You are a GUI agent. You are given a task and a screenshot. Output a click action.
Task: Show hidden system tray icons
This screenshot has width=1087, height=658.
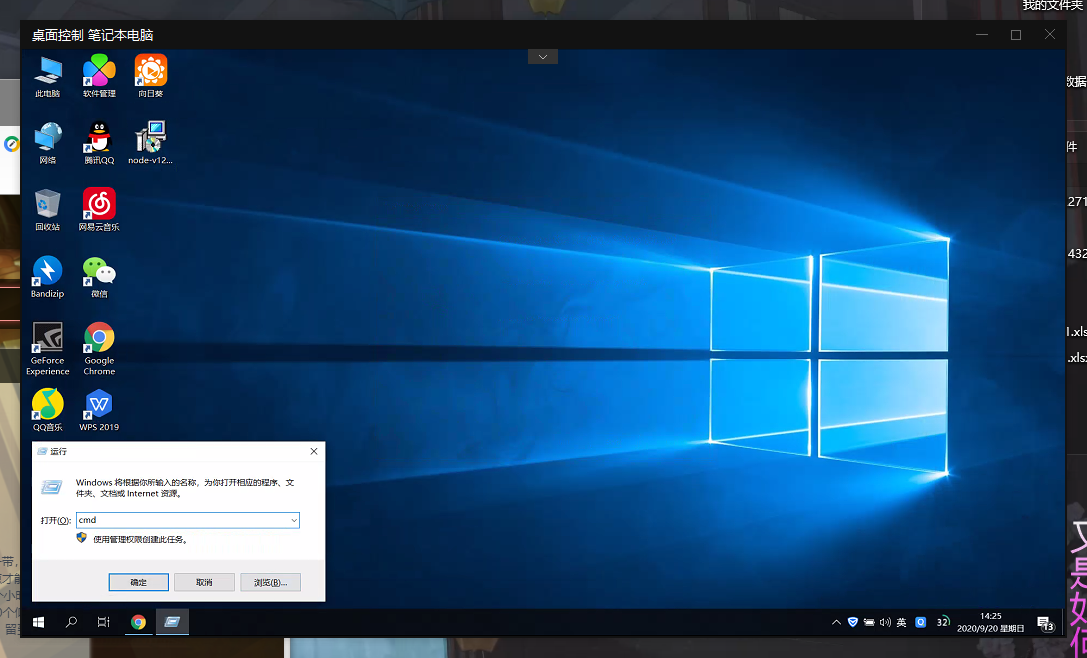pos(836,622)
